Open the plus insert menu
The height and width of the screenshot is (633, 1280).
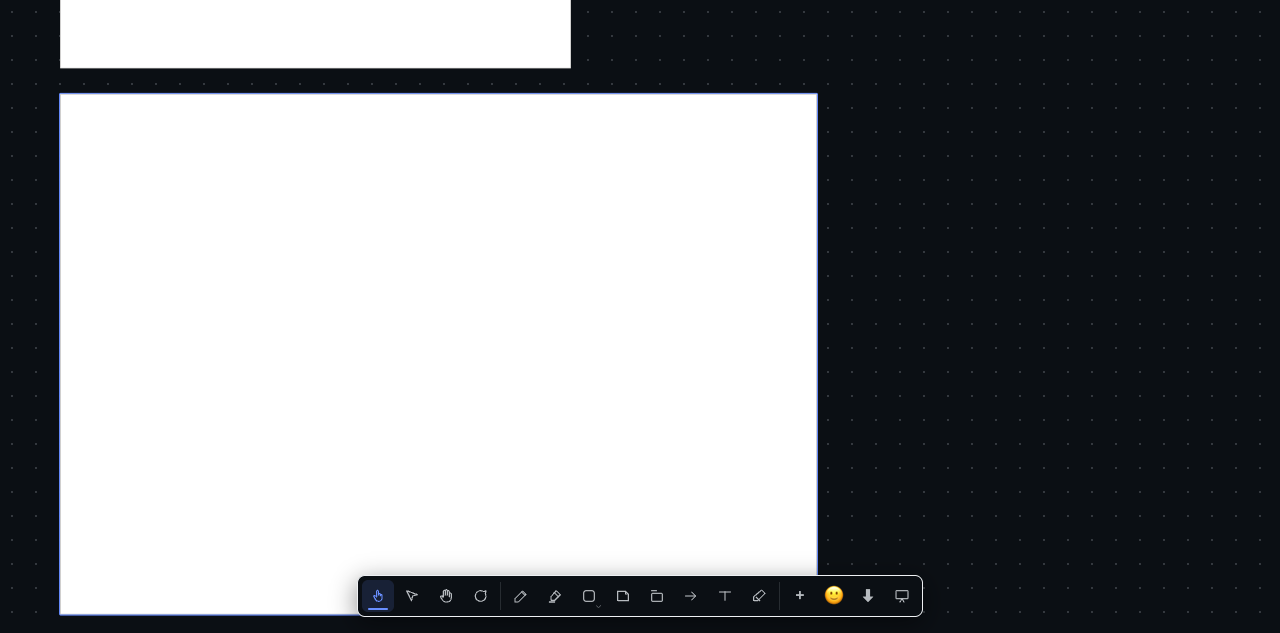point(800,596)
